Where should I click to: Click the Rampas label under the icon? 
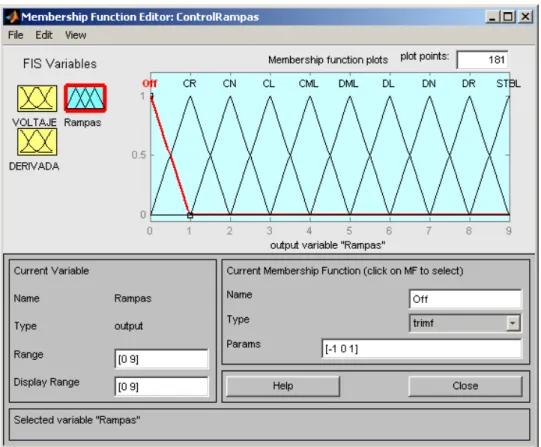click(82, 122)
